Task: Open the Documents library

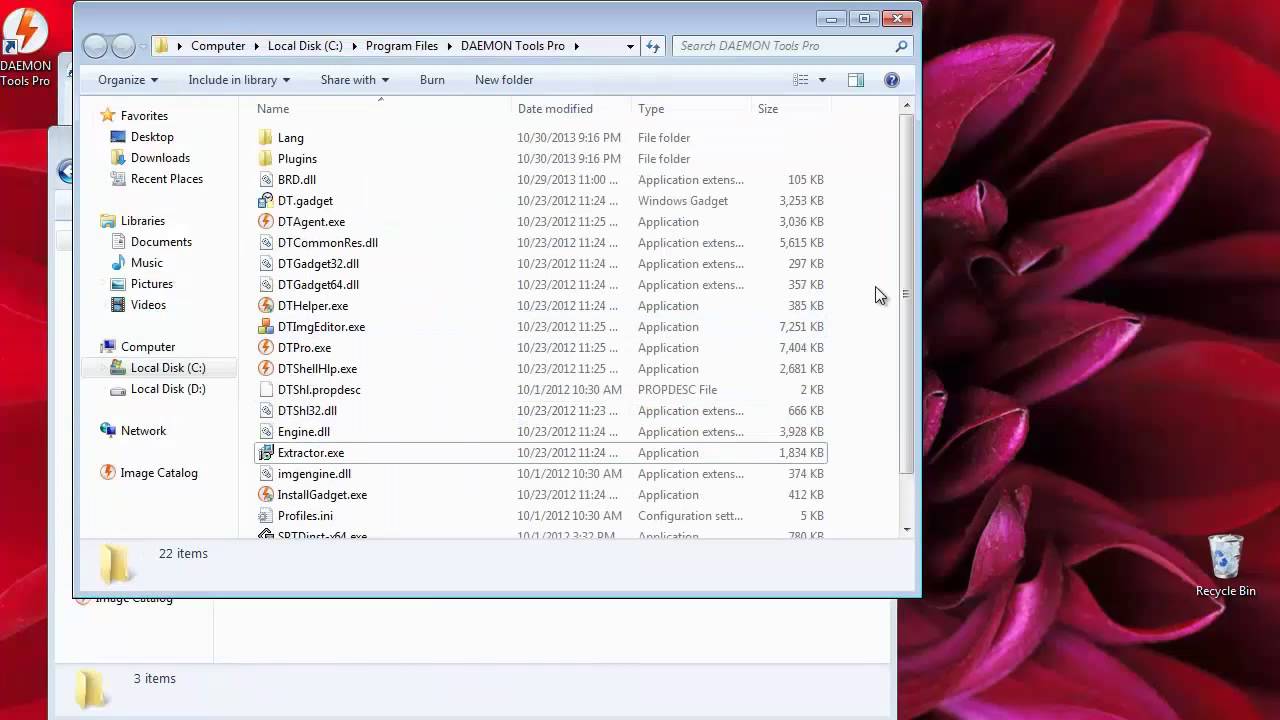Action: 161,242
